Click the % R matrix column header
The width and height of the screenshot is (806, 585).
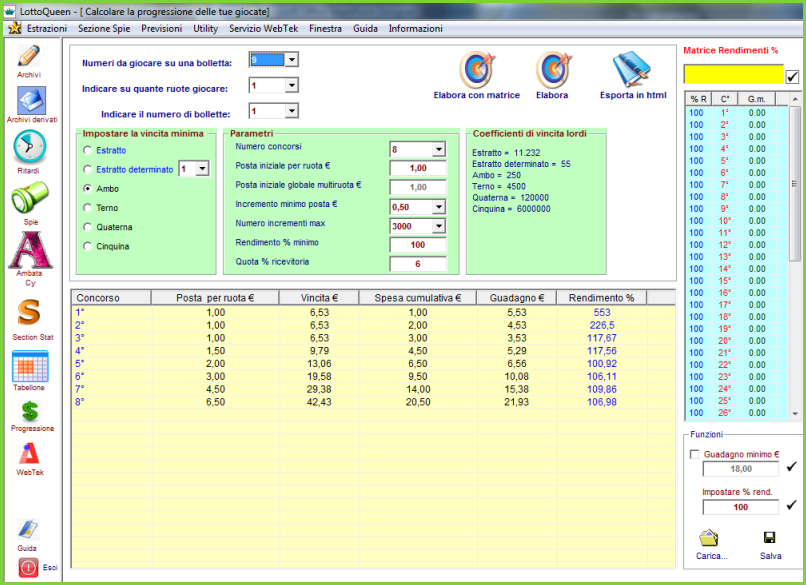(x=699, y=99)
